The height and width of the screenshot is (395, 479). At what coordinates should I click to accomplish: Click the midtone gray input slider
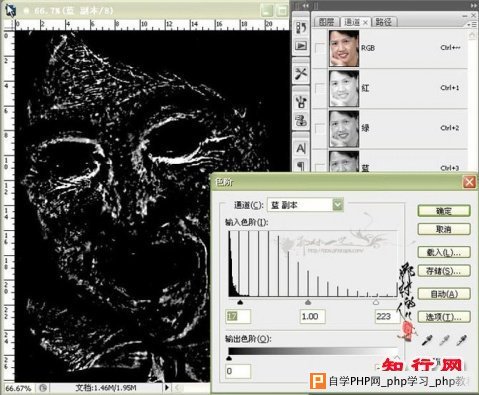pyautogui.click(x=308, y=302)
